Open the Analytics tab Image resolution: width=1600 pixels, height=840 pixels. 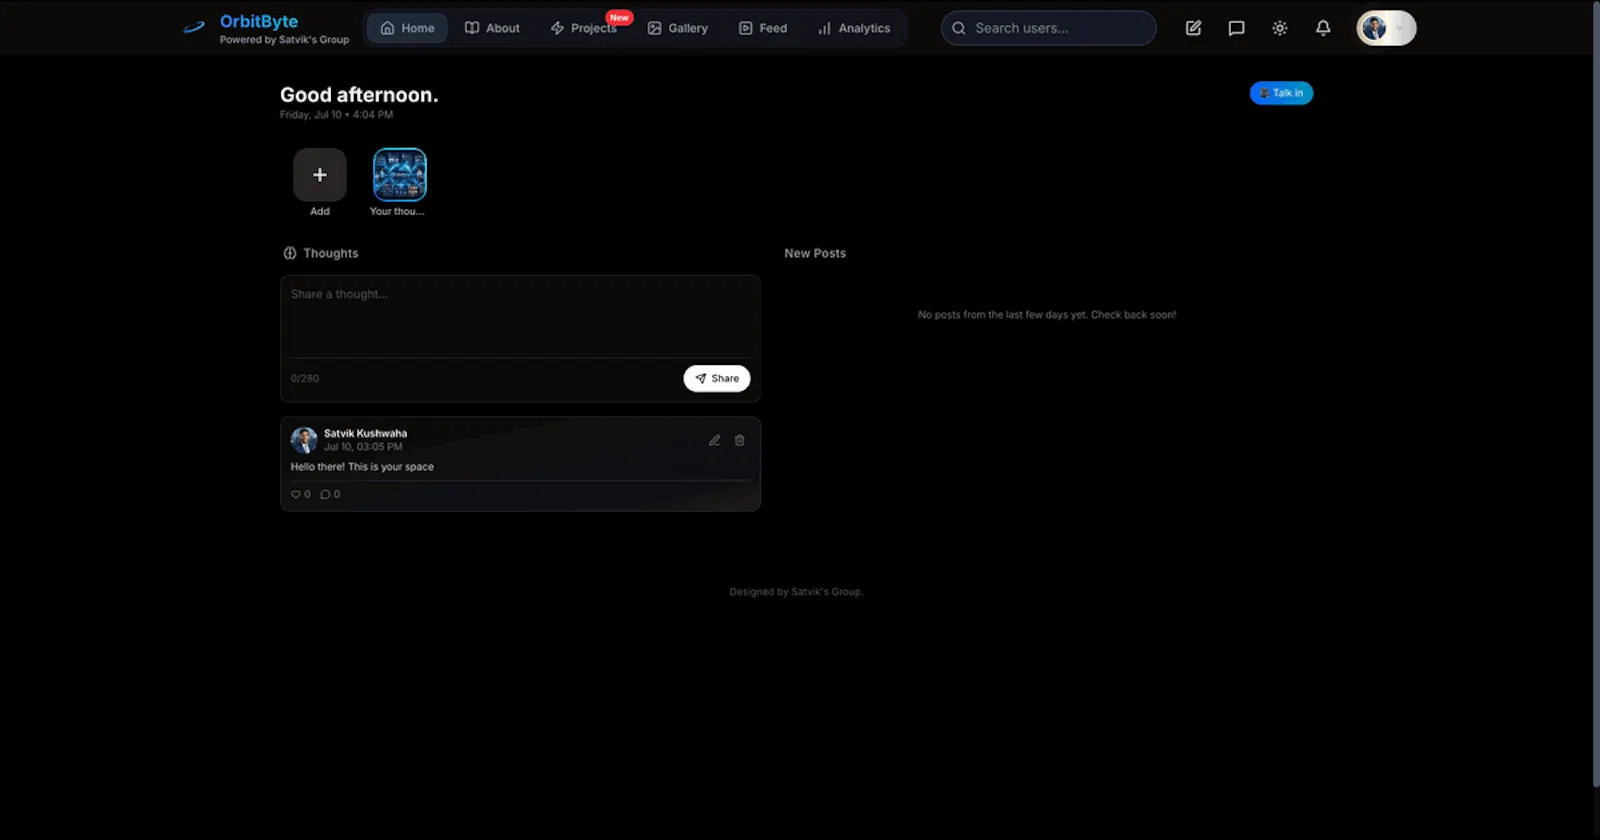pos(854,28)
